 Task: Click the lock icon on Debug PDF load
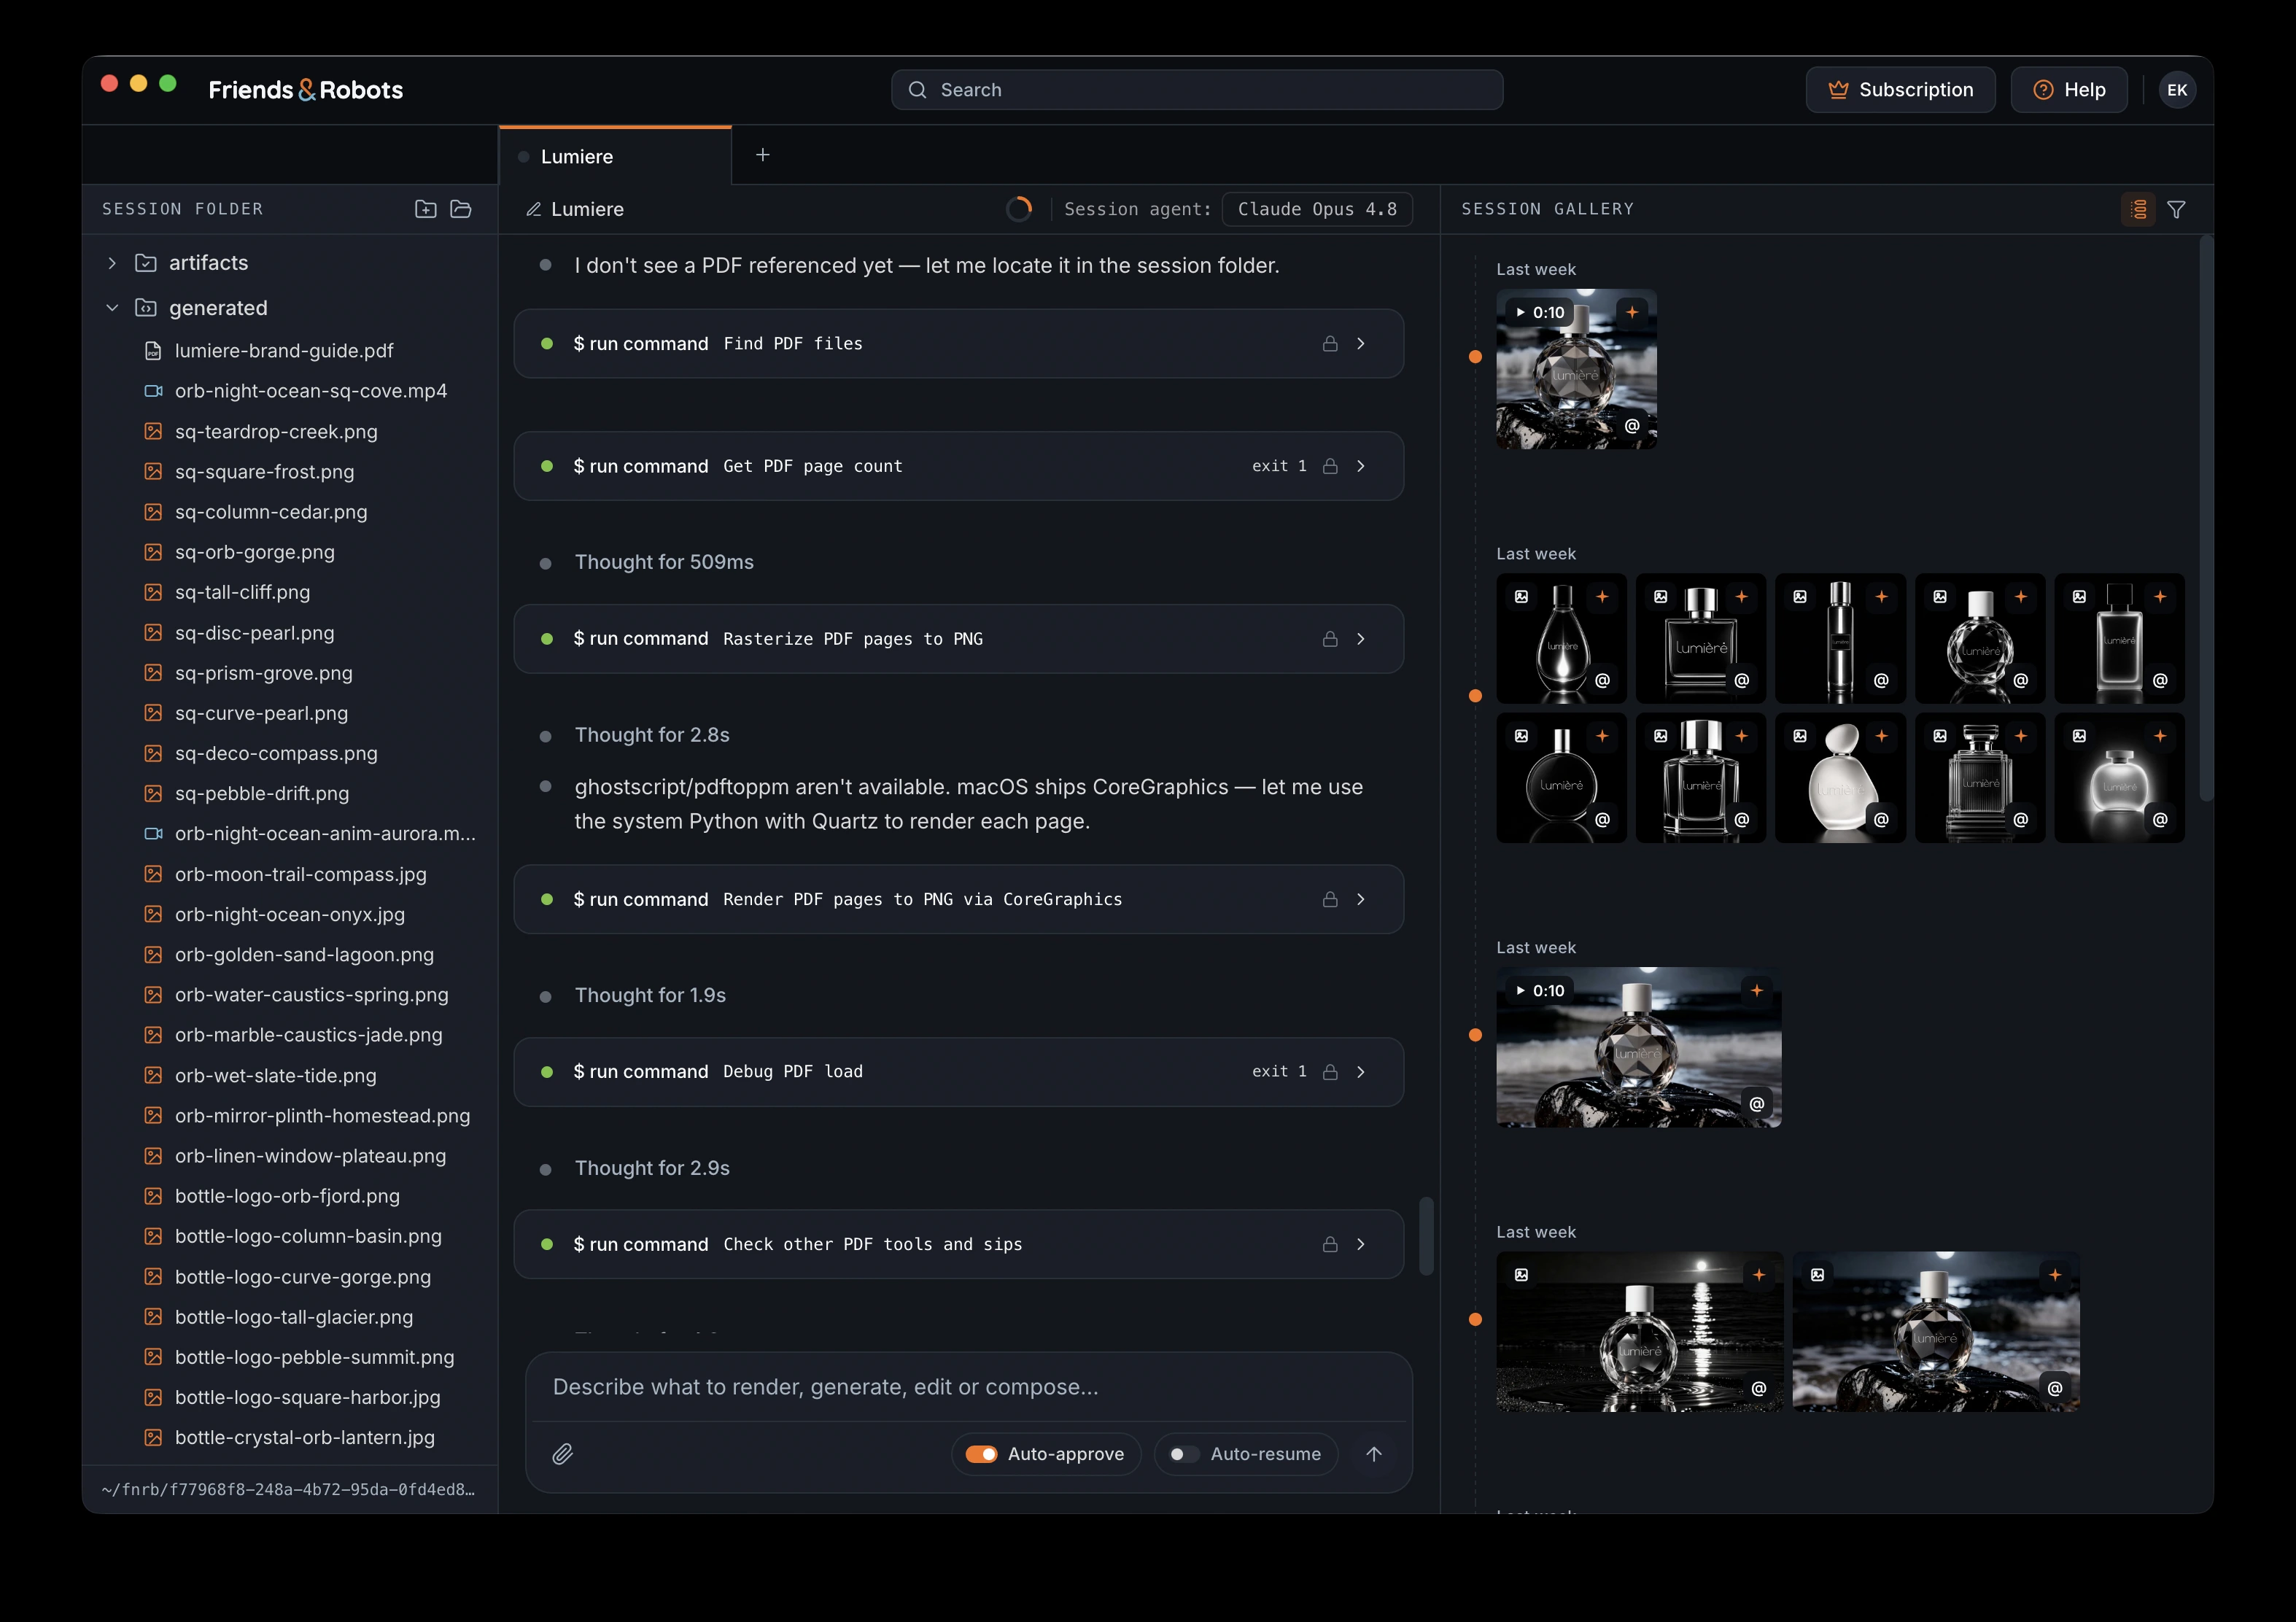point(1330,1071)
